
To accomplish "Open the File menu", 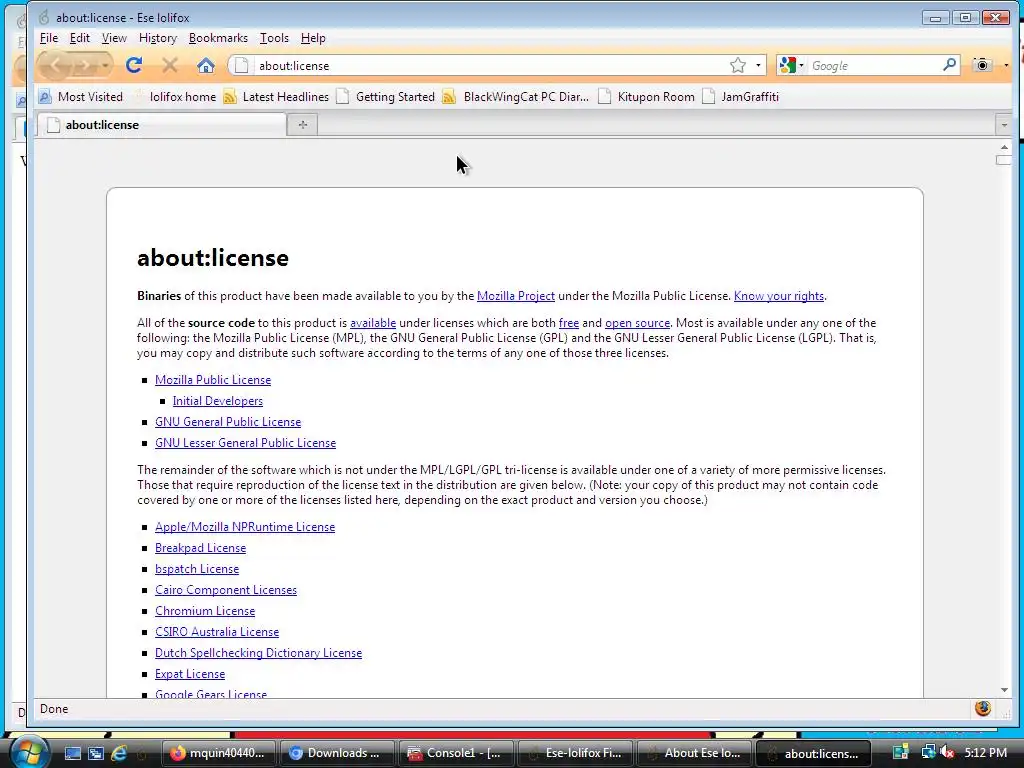I will click(x=49, y=38).
